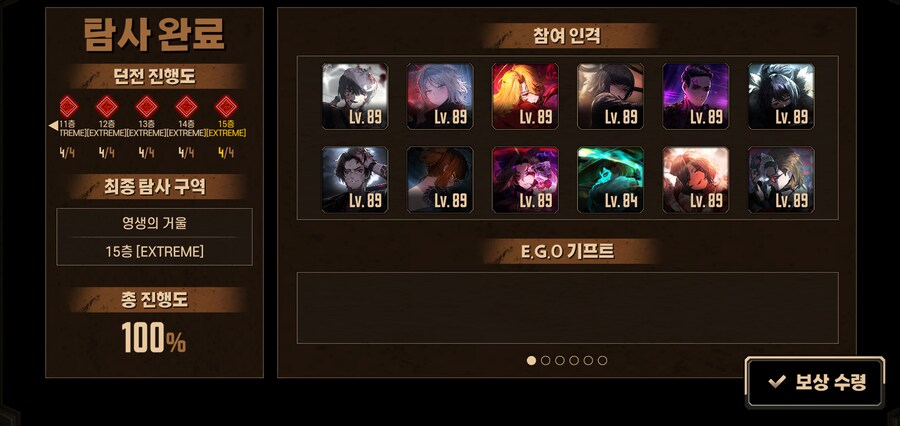Open the last bottom-row identity portrait
The width and height of the screenshot is (900, 426).
pyautogui.click(x=781, y=180)
